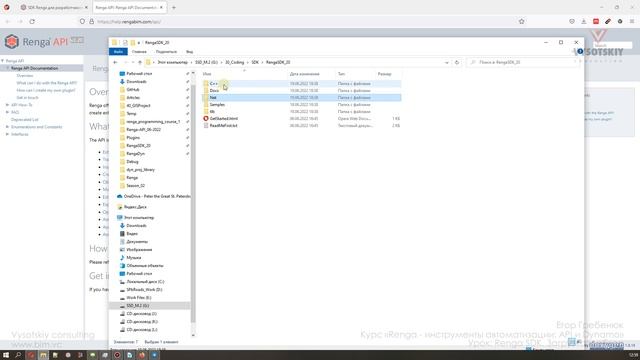The image size is (640, 360).
Task: Click 30_Coding in address breadcrumb
Action: [x=235, y=62]
